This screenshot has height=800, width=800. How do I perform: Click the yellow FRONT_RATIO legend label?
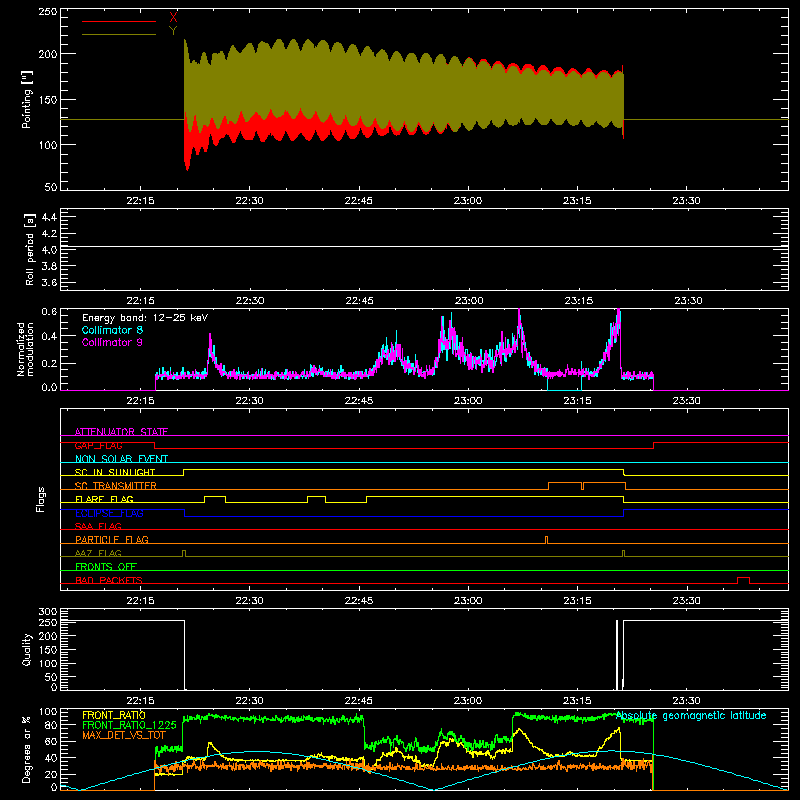pyautogui.click(x=114, y=715)
